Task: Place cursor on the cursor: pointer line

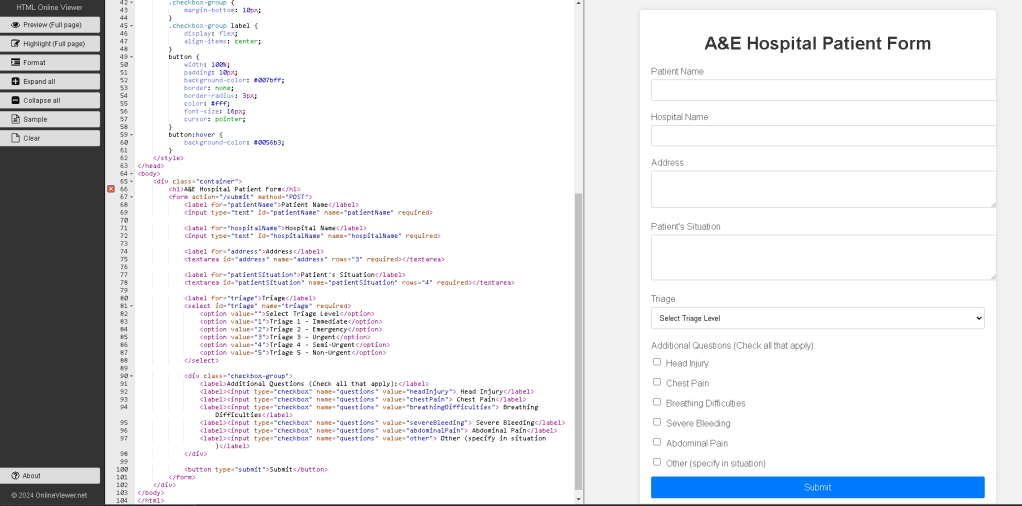Action: [214, 119]
